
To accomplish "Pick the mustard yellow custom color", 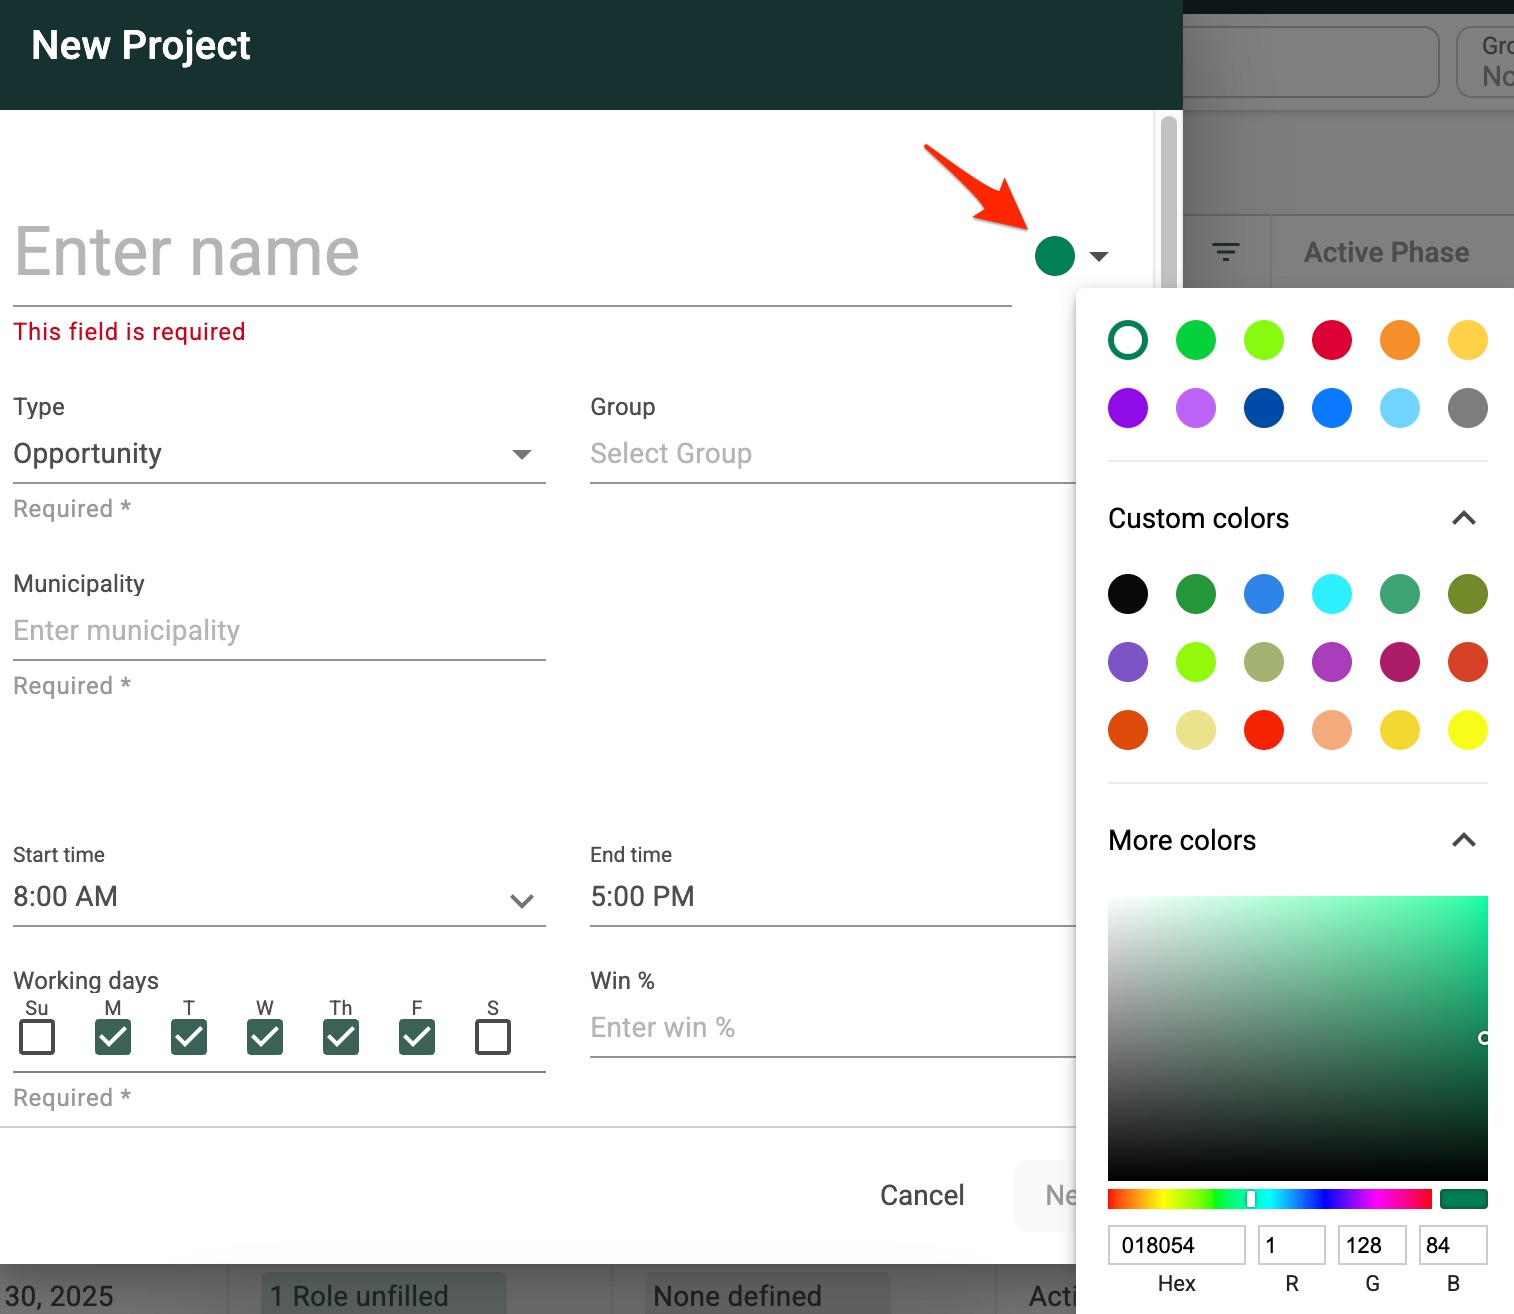I will click(1400, 730).
